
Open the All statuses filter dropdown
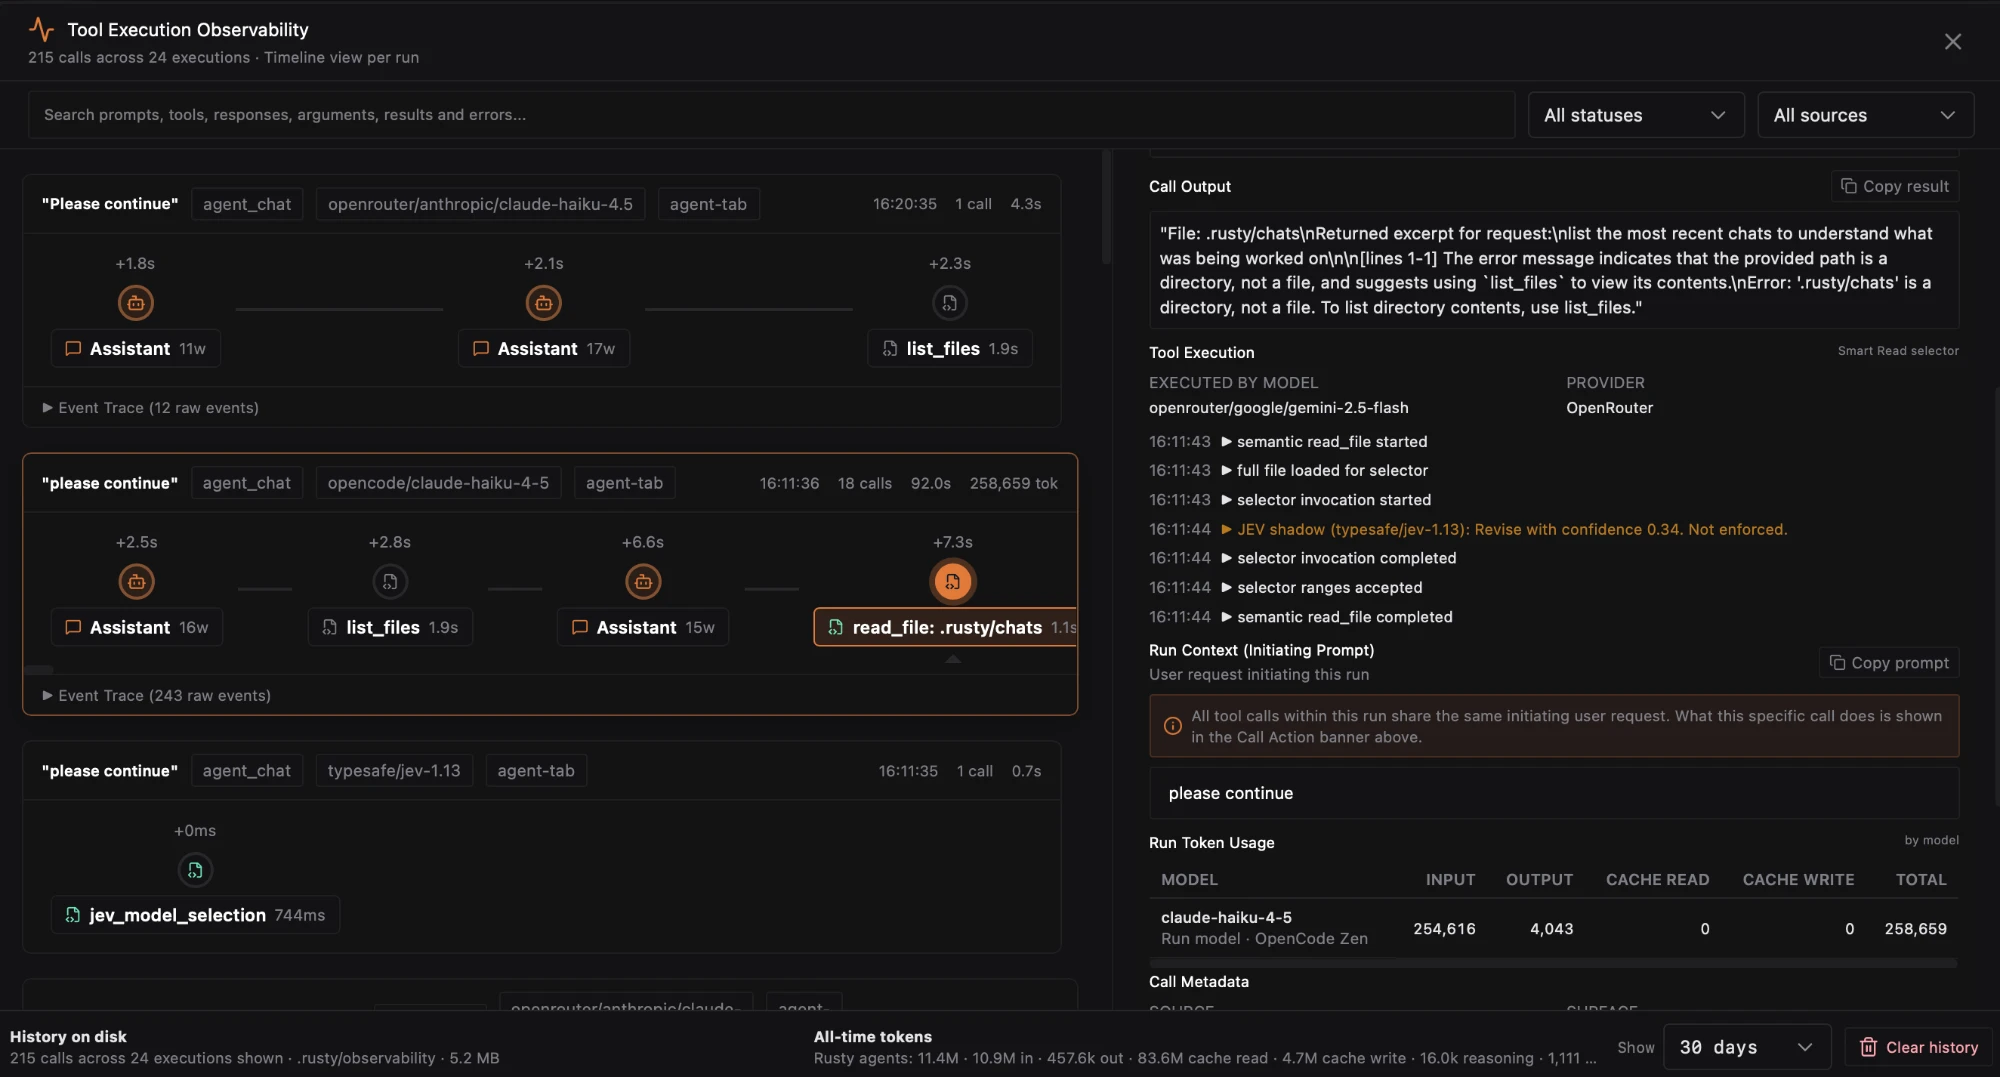pyautogui.click(x=1636, y=116)
